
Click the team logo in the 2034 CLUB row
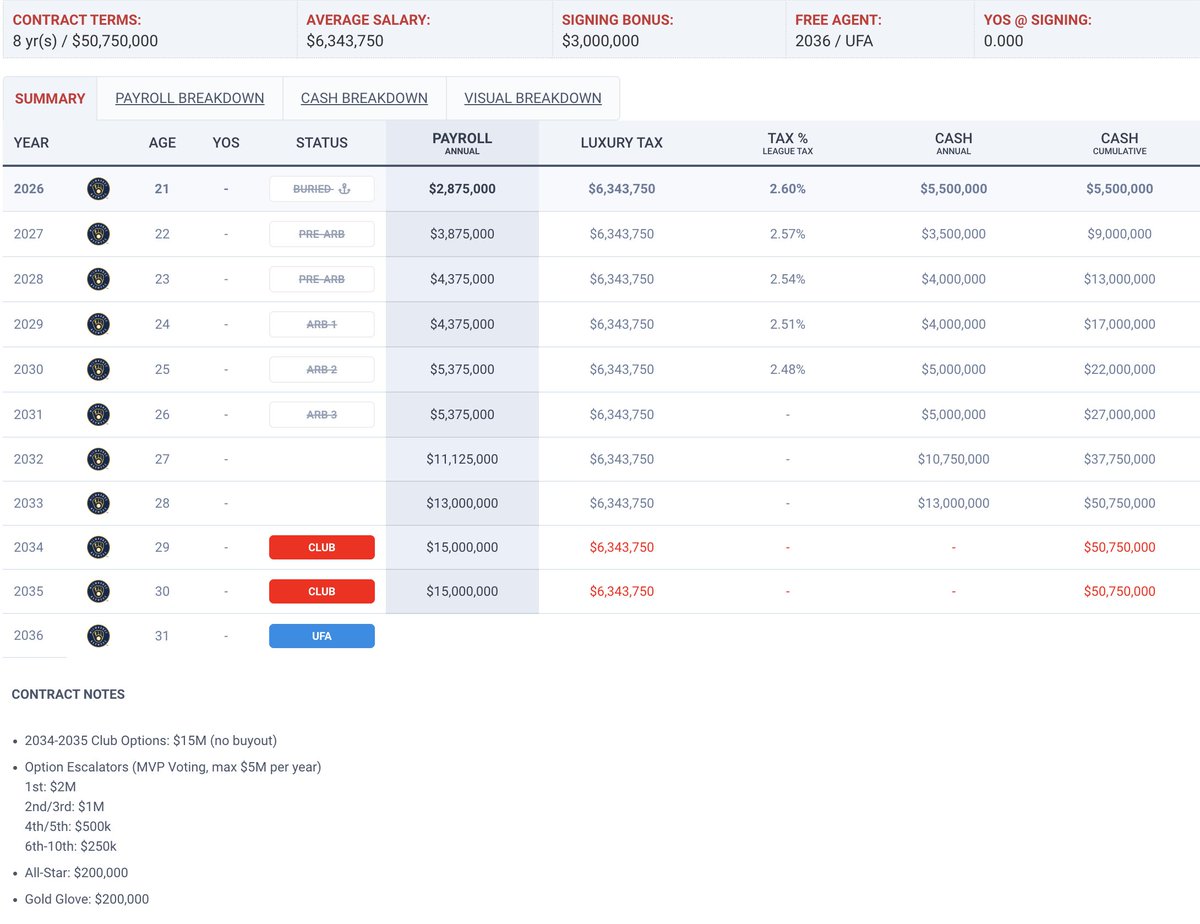pyautogui.click(x=98, y=547)
